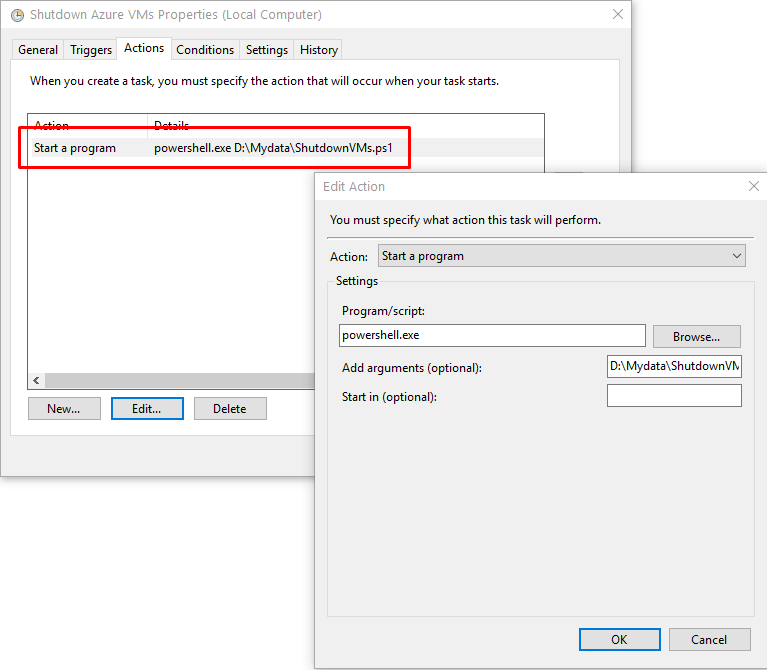Viewport: 767px width, 670px height.
Task: Click the Program/script input field
Action: pyautogui.click(x=492, y=335)
